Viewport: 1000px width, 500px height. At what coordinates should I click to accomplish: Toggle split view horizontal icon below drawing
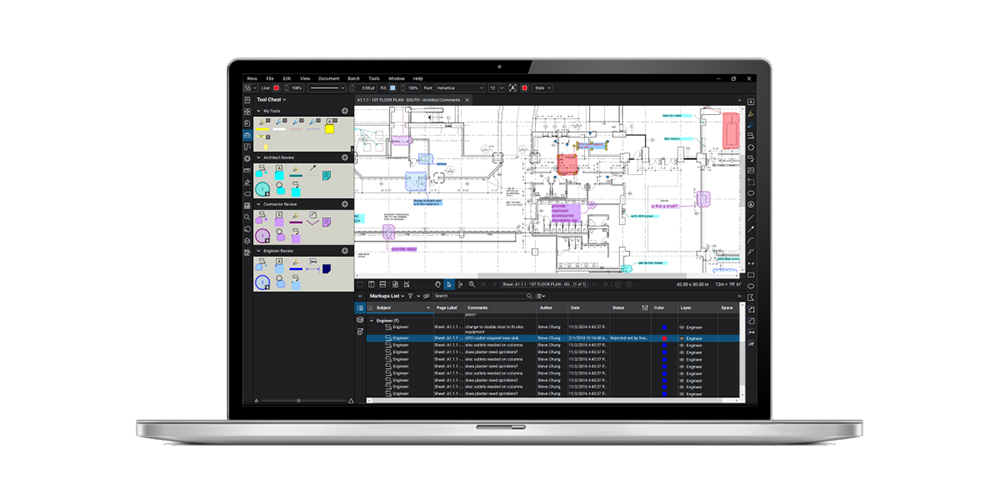coord(383,284)
